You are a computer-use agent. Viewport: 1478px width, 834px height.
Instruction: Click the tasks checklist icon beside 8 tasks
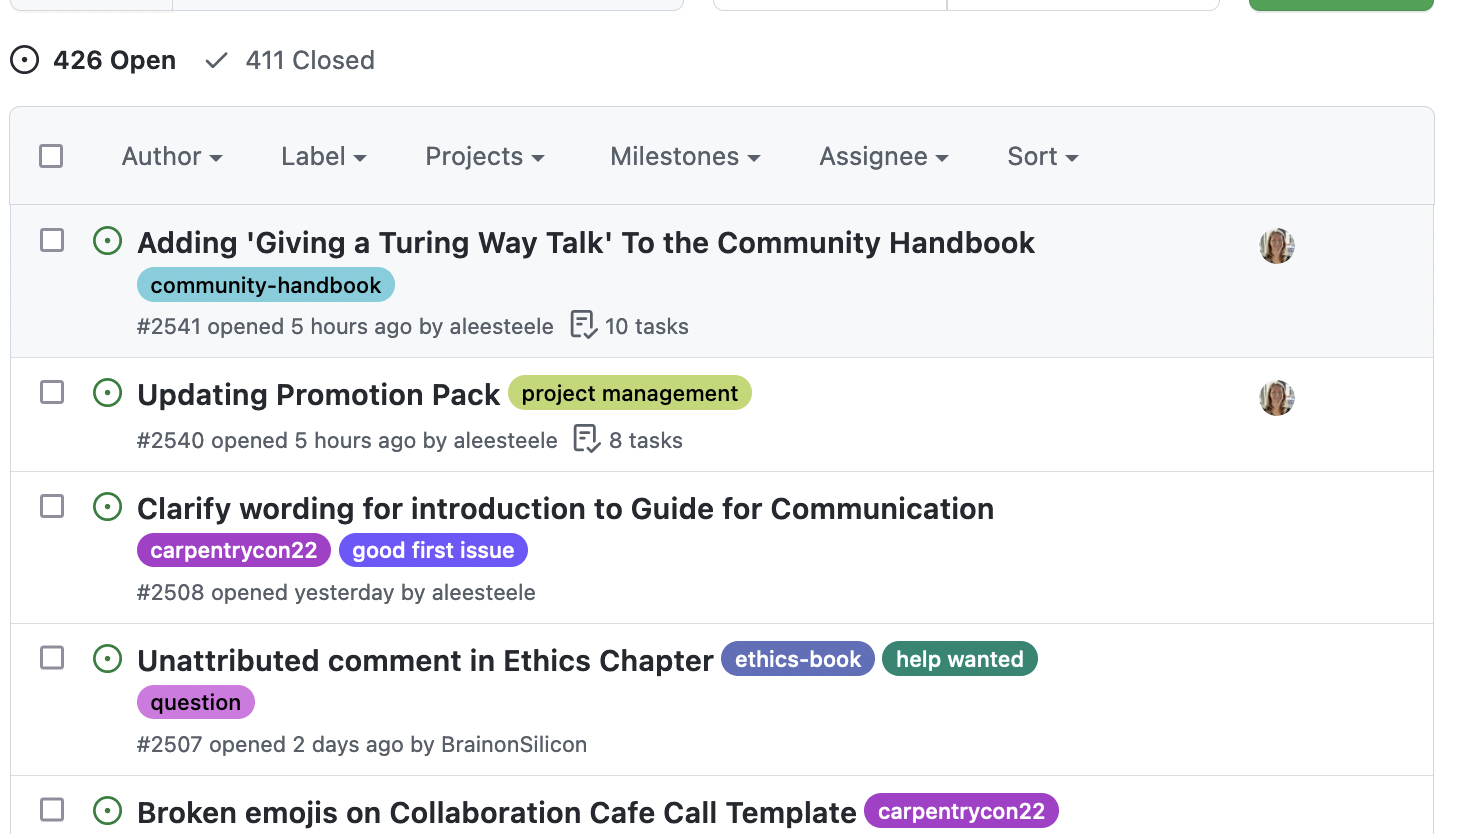pyautogui.click(x=587, y=439)
